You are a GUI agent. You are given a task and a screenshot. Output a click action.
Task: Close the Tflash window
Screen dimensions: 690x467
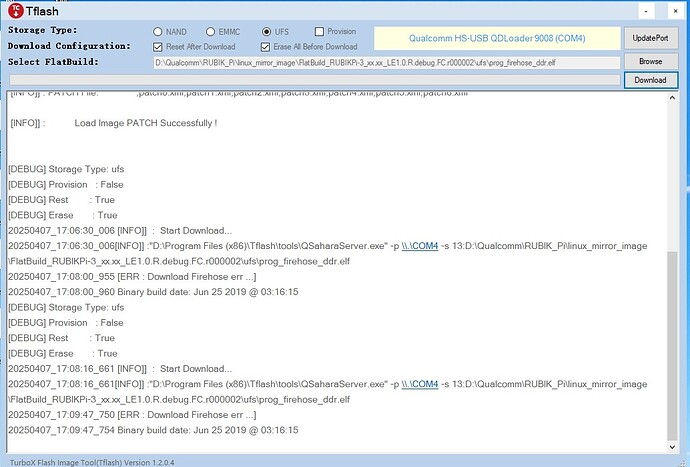point(667,12)
